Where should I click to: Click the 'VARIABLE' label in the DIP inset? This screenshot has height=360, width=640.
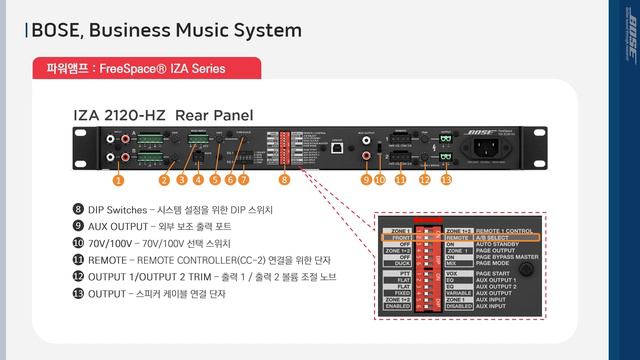pyautogui.click(x=459, y=293)
